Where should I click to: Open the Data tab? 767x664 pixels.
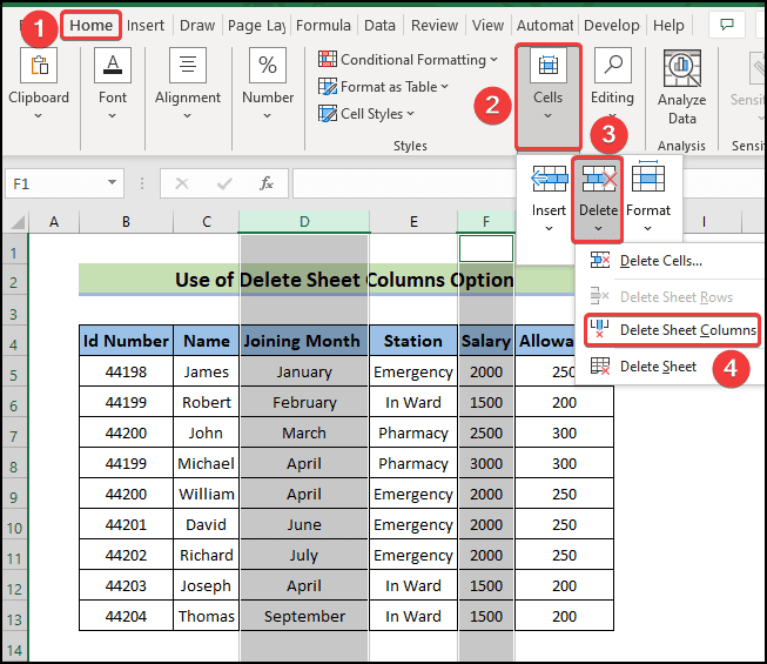pyautogui.click(x=380, y=25)
